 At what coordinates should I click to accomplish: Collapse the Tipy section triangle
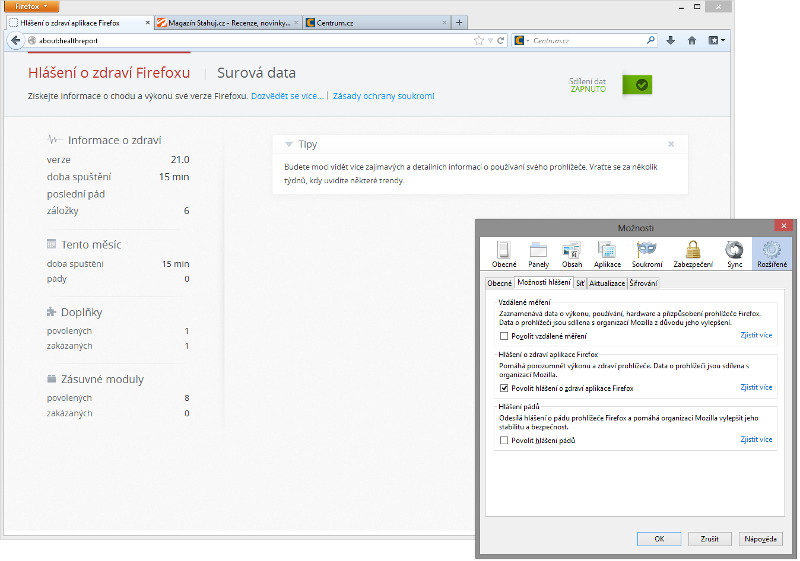click(x=289, y=144)
